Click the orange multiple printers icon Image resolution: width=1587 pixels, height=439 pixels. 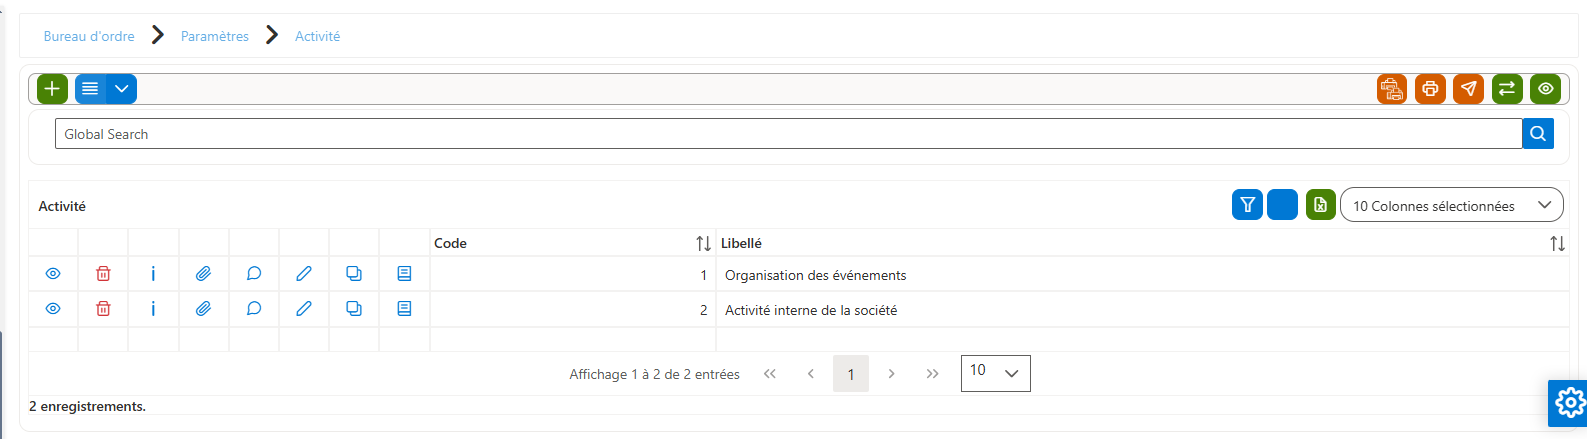point(1391,89)
